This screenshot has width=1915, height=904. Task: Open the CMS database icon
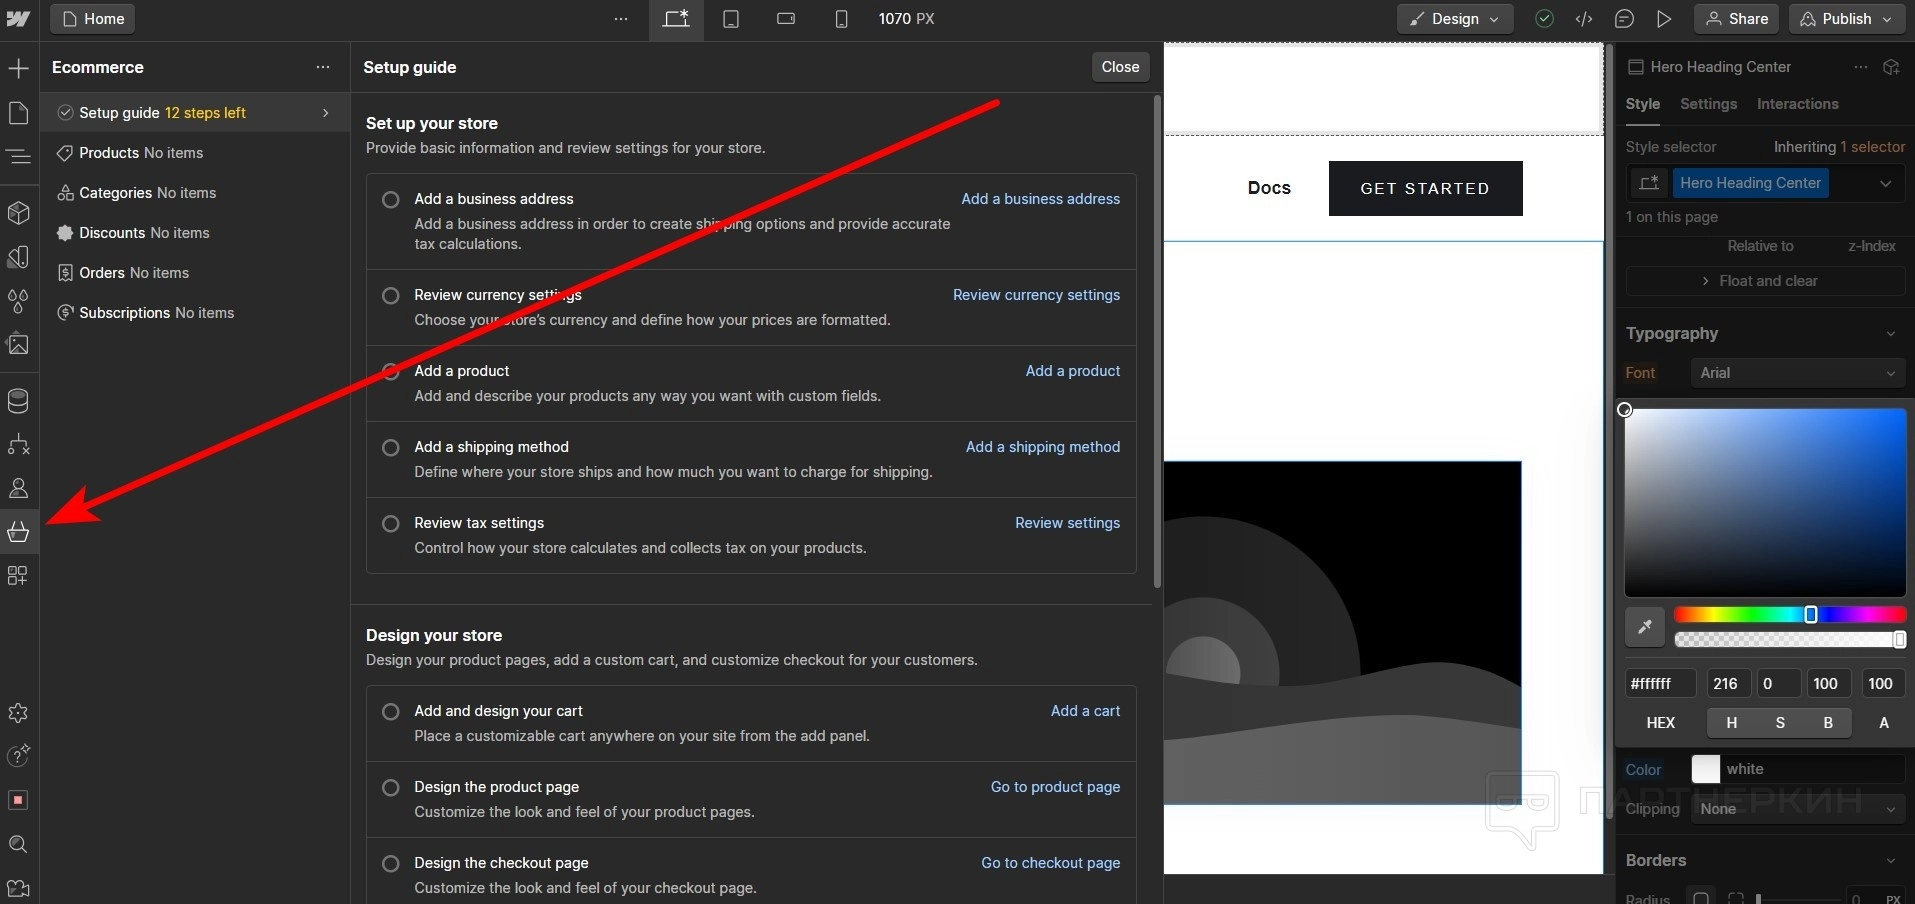click(18, 401)
